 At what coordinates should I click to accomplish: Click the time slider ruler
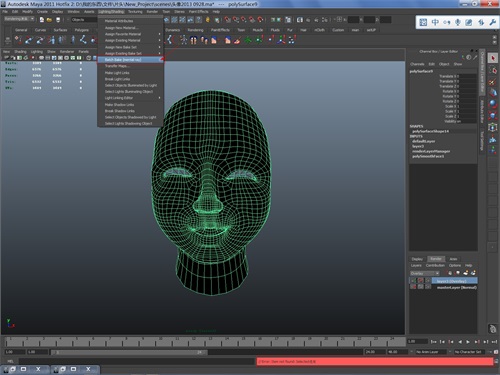[204, 342]
